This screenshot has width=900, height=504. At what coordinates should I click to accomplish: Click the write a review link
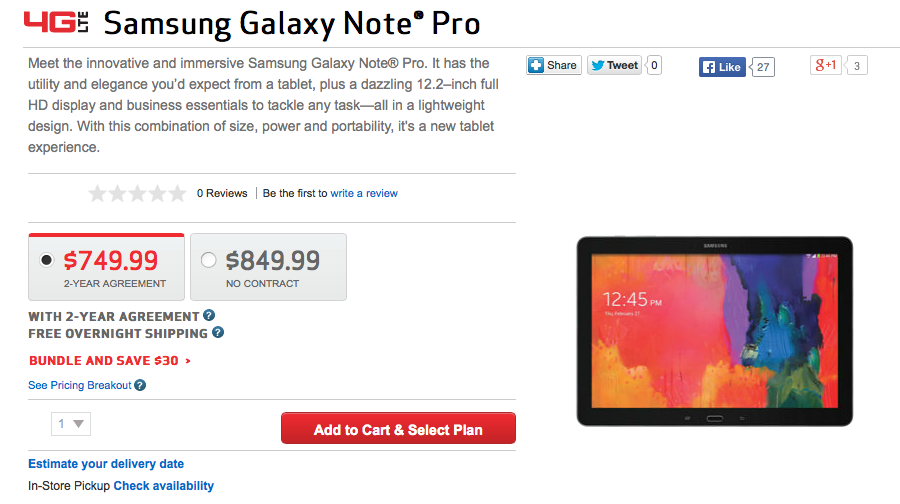coord(364,193)
